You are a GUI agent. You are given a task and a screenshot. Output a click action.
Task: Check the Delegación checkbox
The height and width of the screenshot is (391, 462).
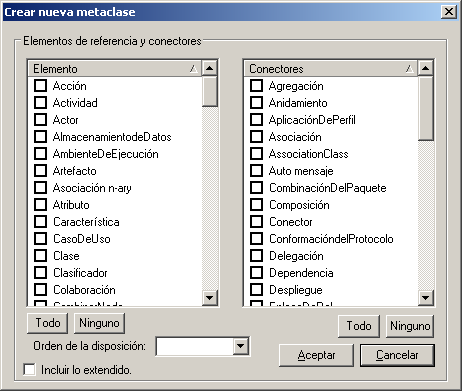256,256
